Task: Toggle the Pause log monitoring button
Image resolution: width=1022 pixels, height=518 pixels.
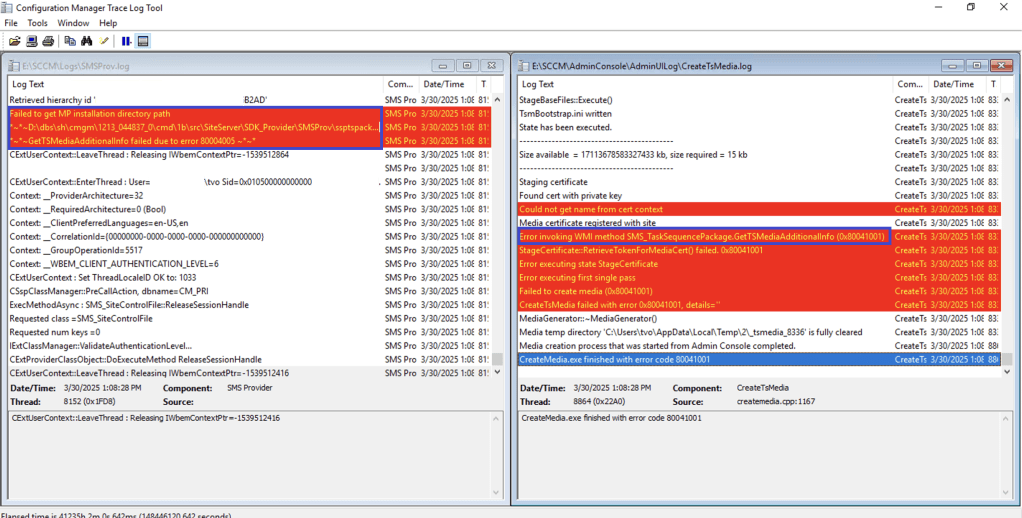Action: [x=126, y=41]
